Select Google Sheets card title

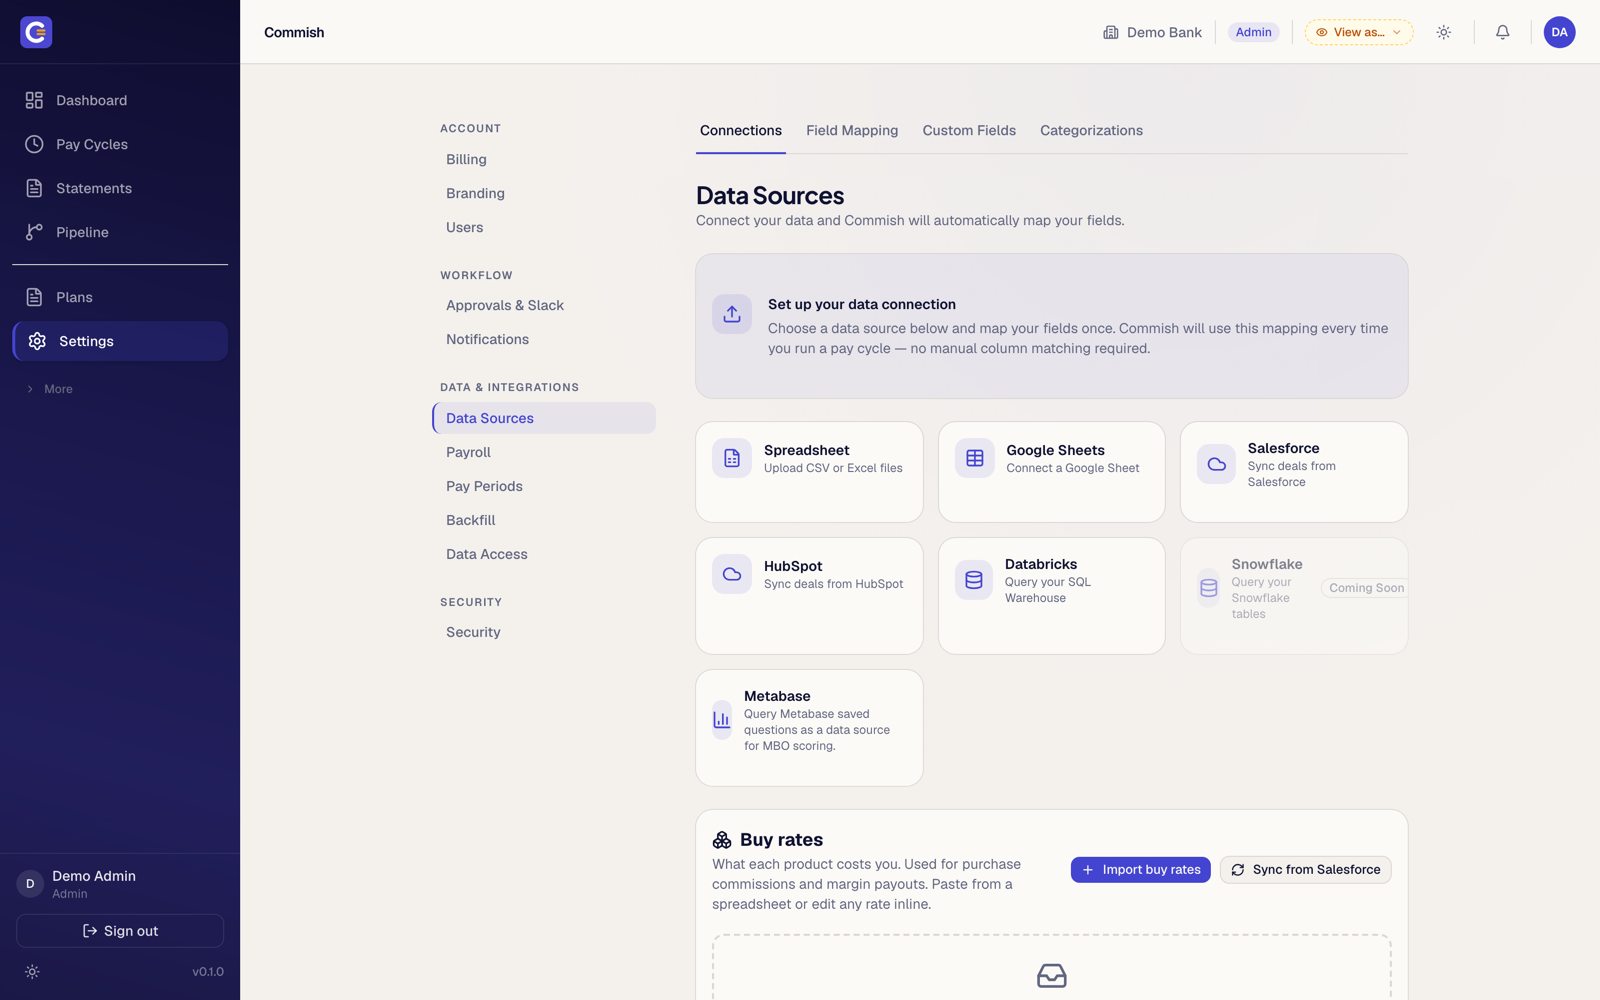click(1055, 450)
